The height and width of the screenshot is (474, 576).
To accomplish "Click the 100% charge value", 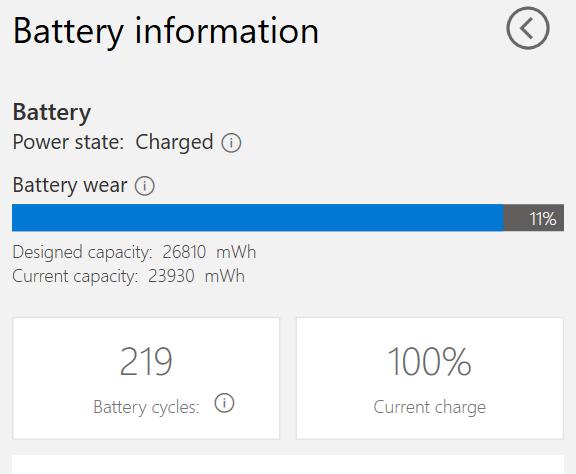I will click(x=429, y=362).
